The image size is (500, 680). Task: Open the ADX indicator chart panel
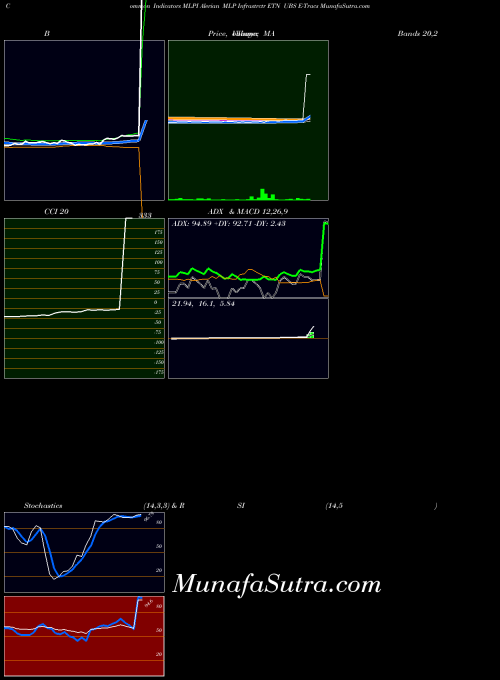[x=248, y=258]
